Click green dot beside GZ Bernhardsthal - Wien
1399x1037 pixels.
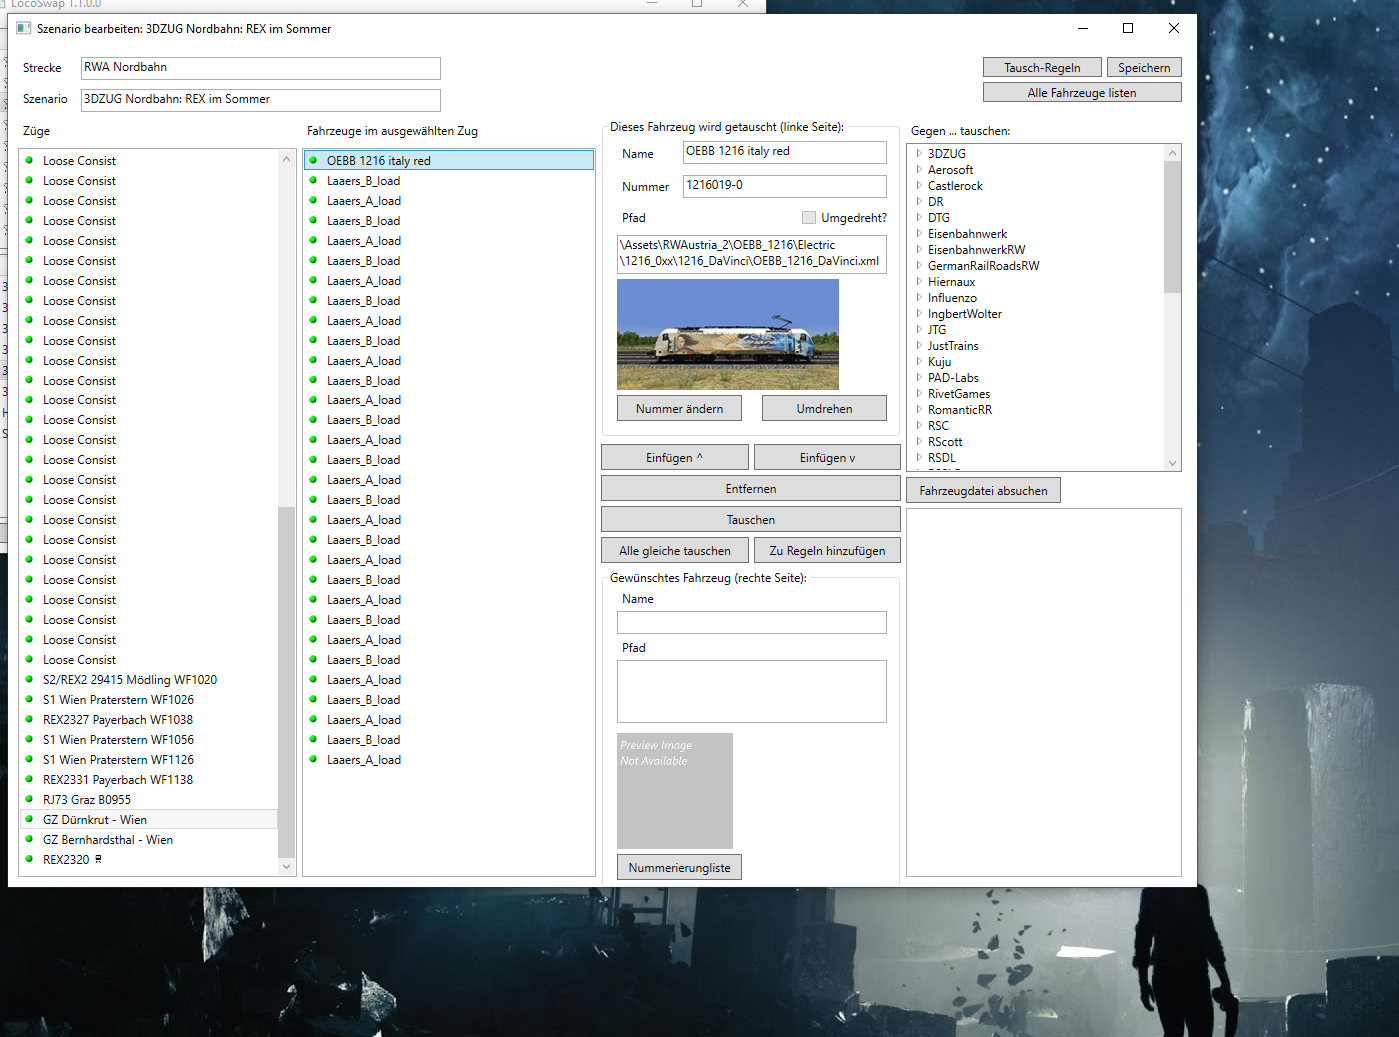pos(29,839)
